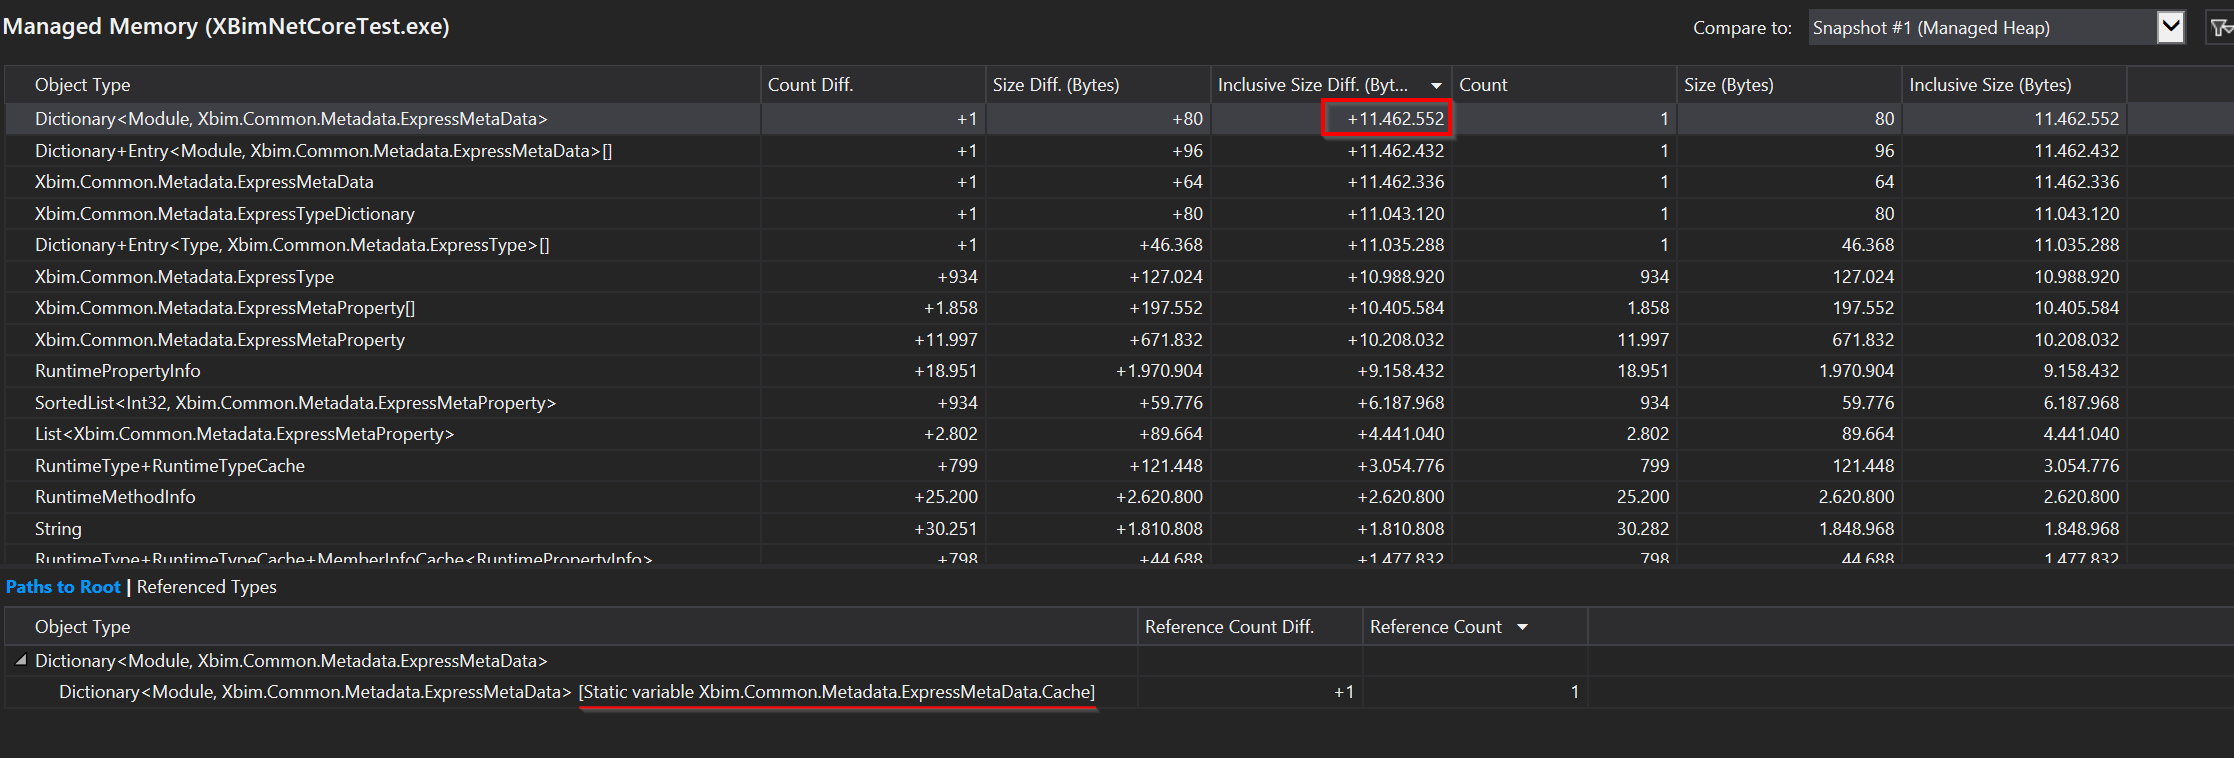Select RuntimeType+RuntimeTypeCache row
This screenshot has width=2234, height=758.
tap(1117, 466)
